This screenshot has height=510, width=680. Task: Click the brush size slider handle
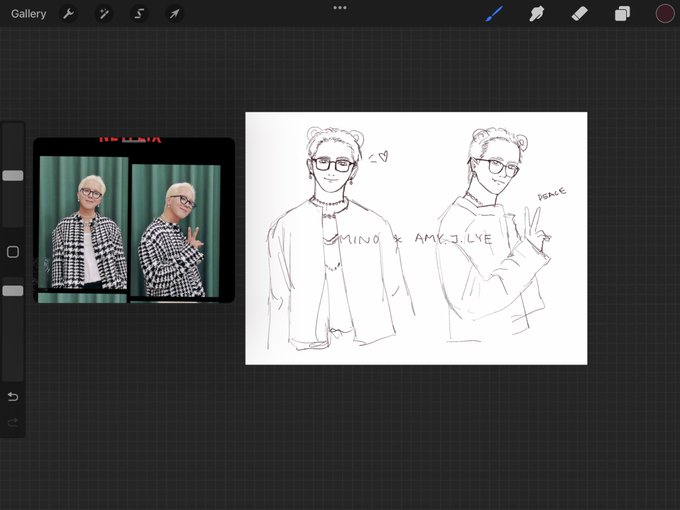(x=13, y=176)
